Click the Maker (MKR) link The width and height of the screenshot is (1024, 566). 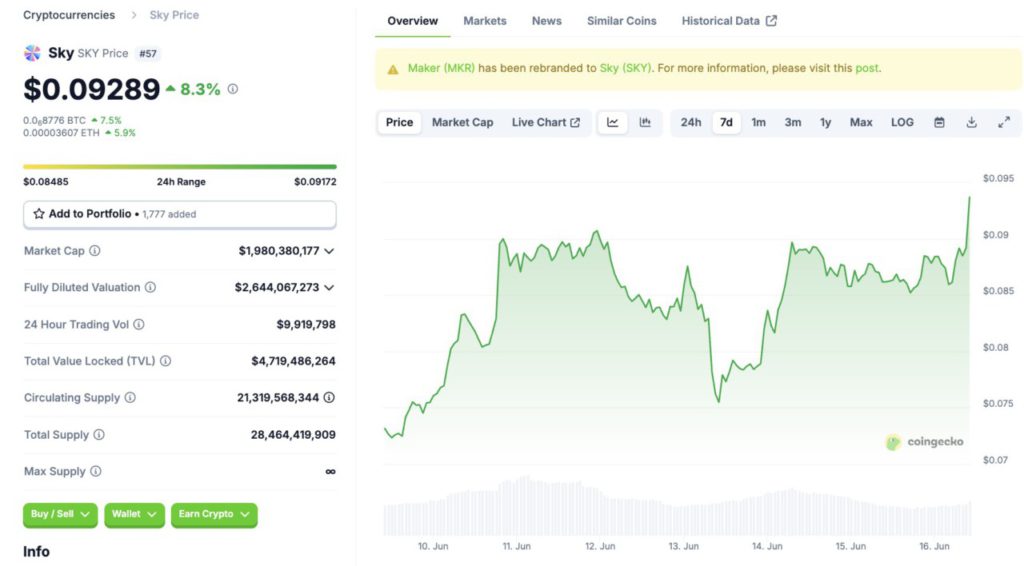(441, 68)
